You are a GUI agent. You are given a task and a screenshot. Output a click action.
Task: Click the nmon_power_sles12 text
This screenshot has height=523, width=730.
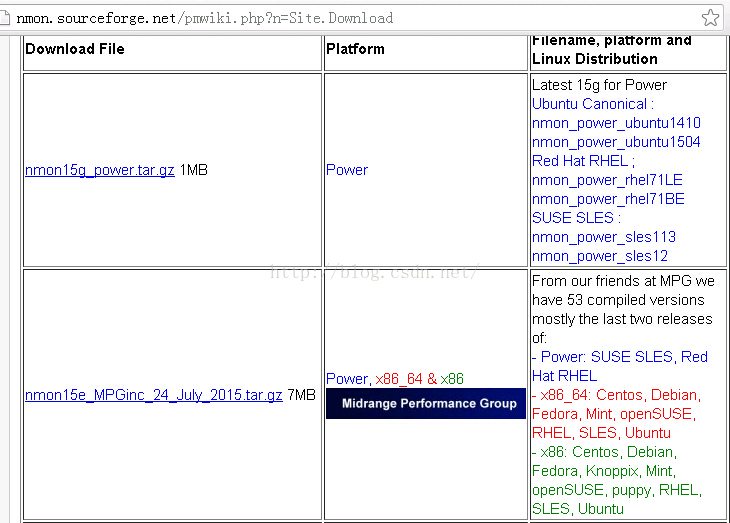click(600, 256)
